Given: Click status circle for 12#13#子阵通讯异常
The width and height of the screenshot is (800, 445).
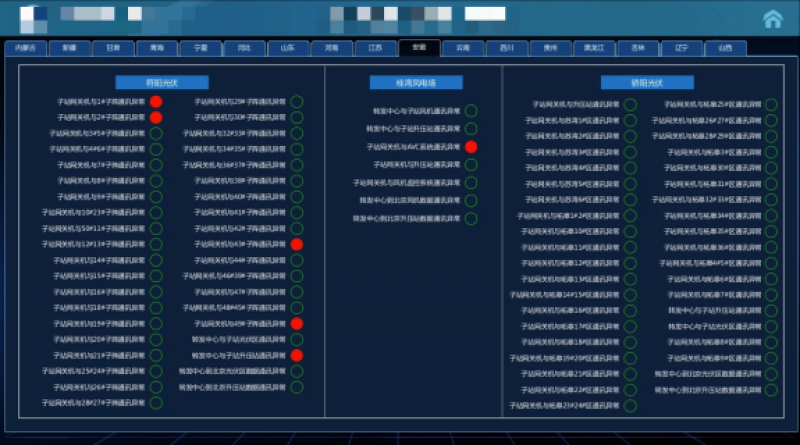Looking at the screenshot, I should 156,244.
